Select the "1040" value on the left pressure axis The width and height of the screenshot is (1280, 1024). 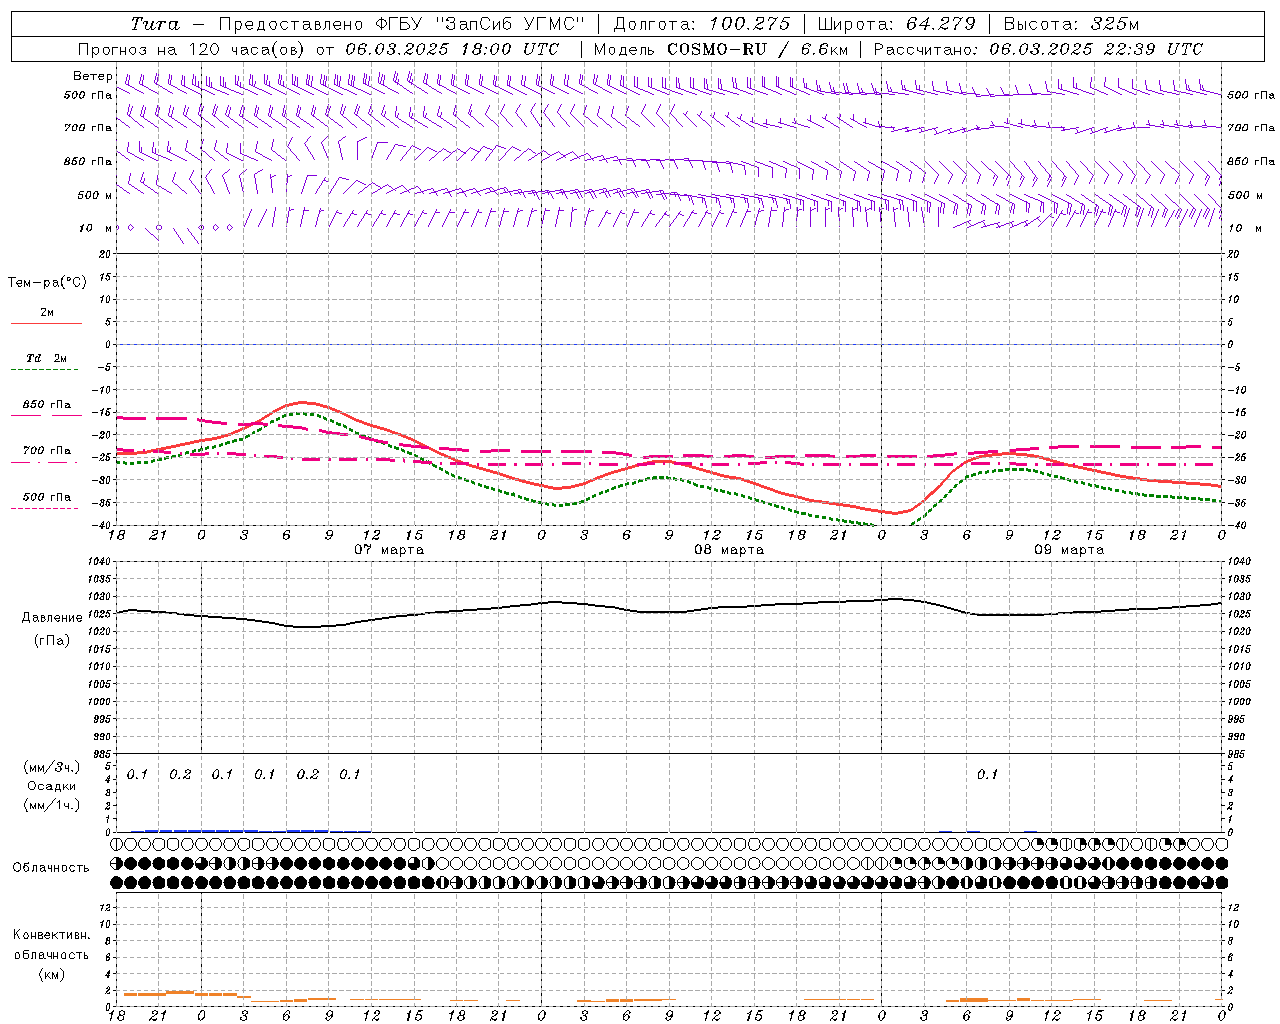click(99, 562)
